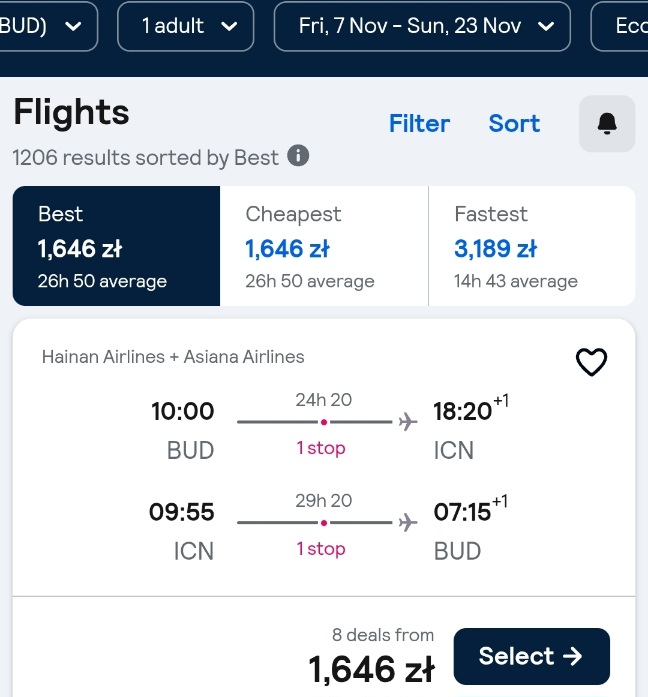This screenshot has width=648, height=697.
Task: Click the outbound 1 stop dot marker
Action: click(x=324, y=422)
